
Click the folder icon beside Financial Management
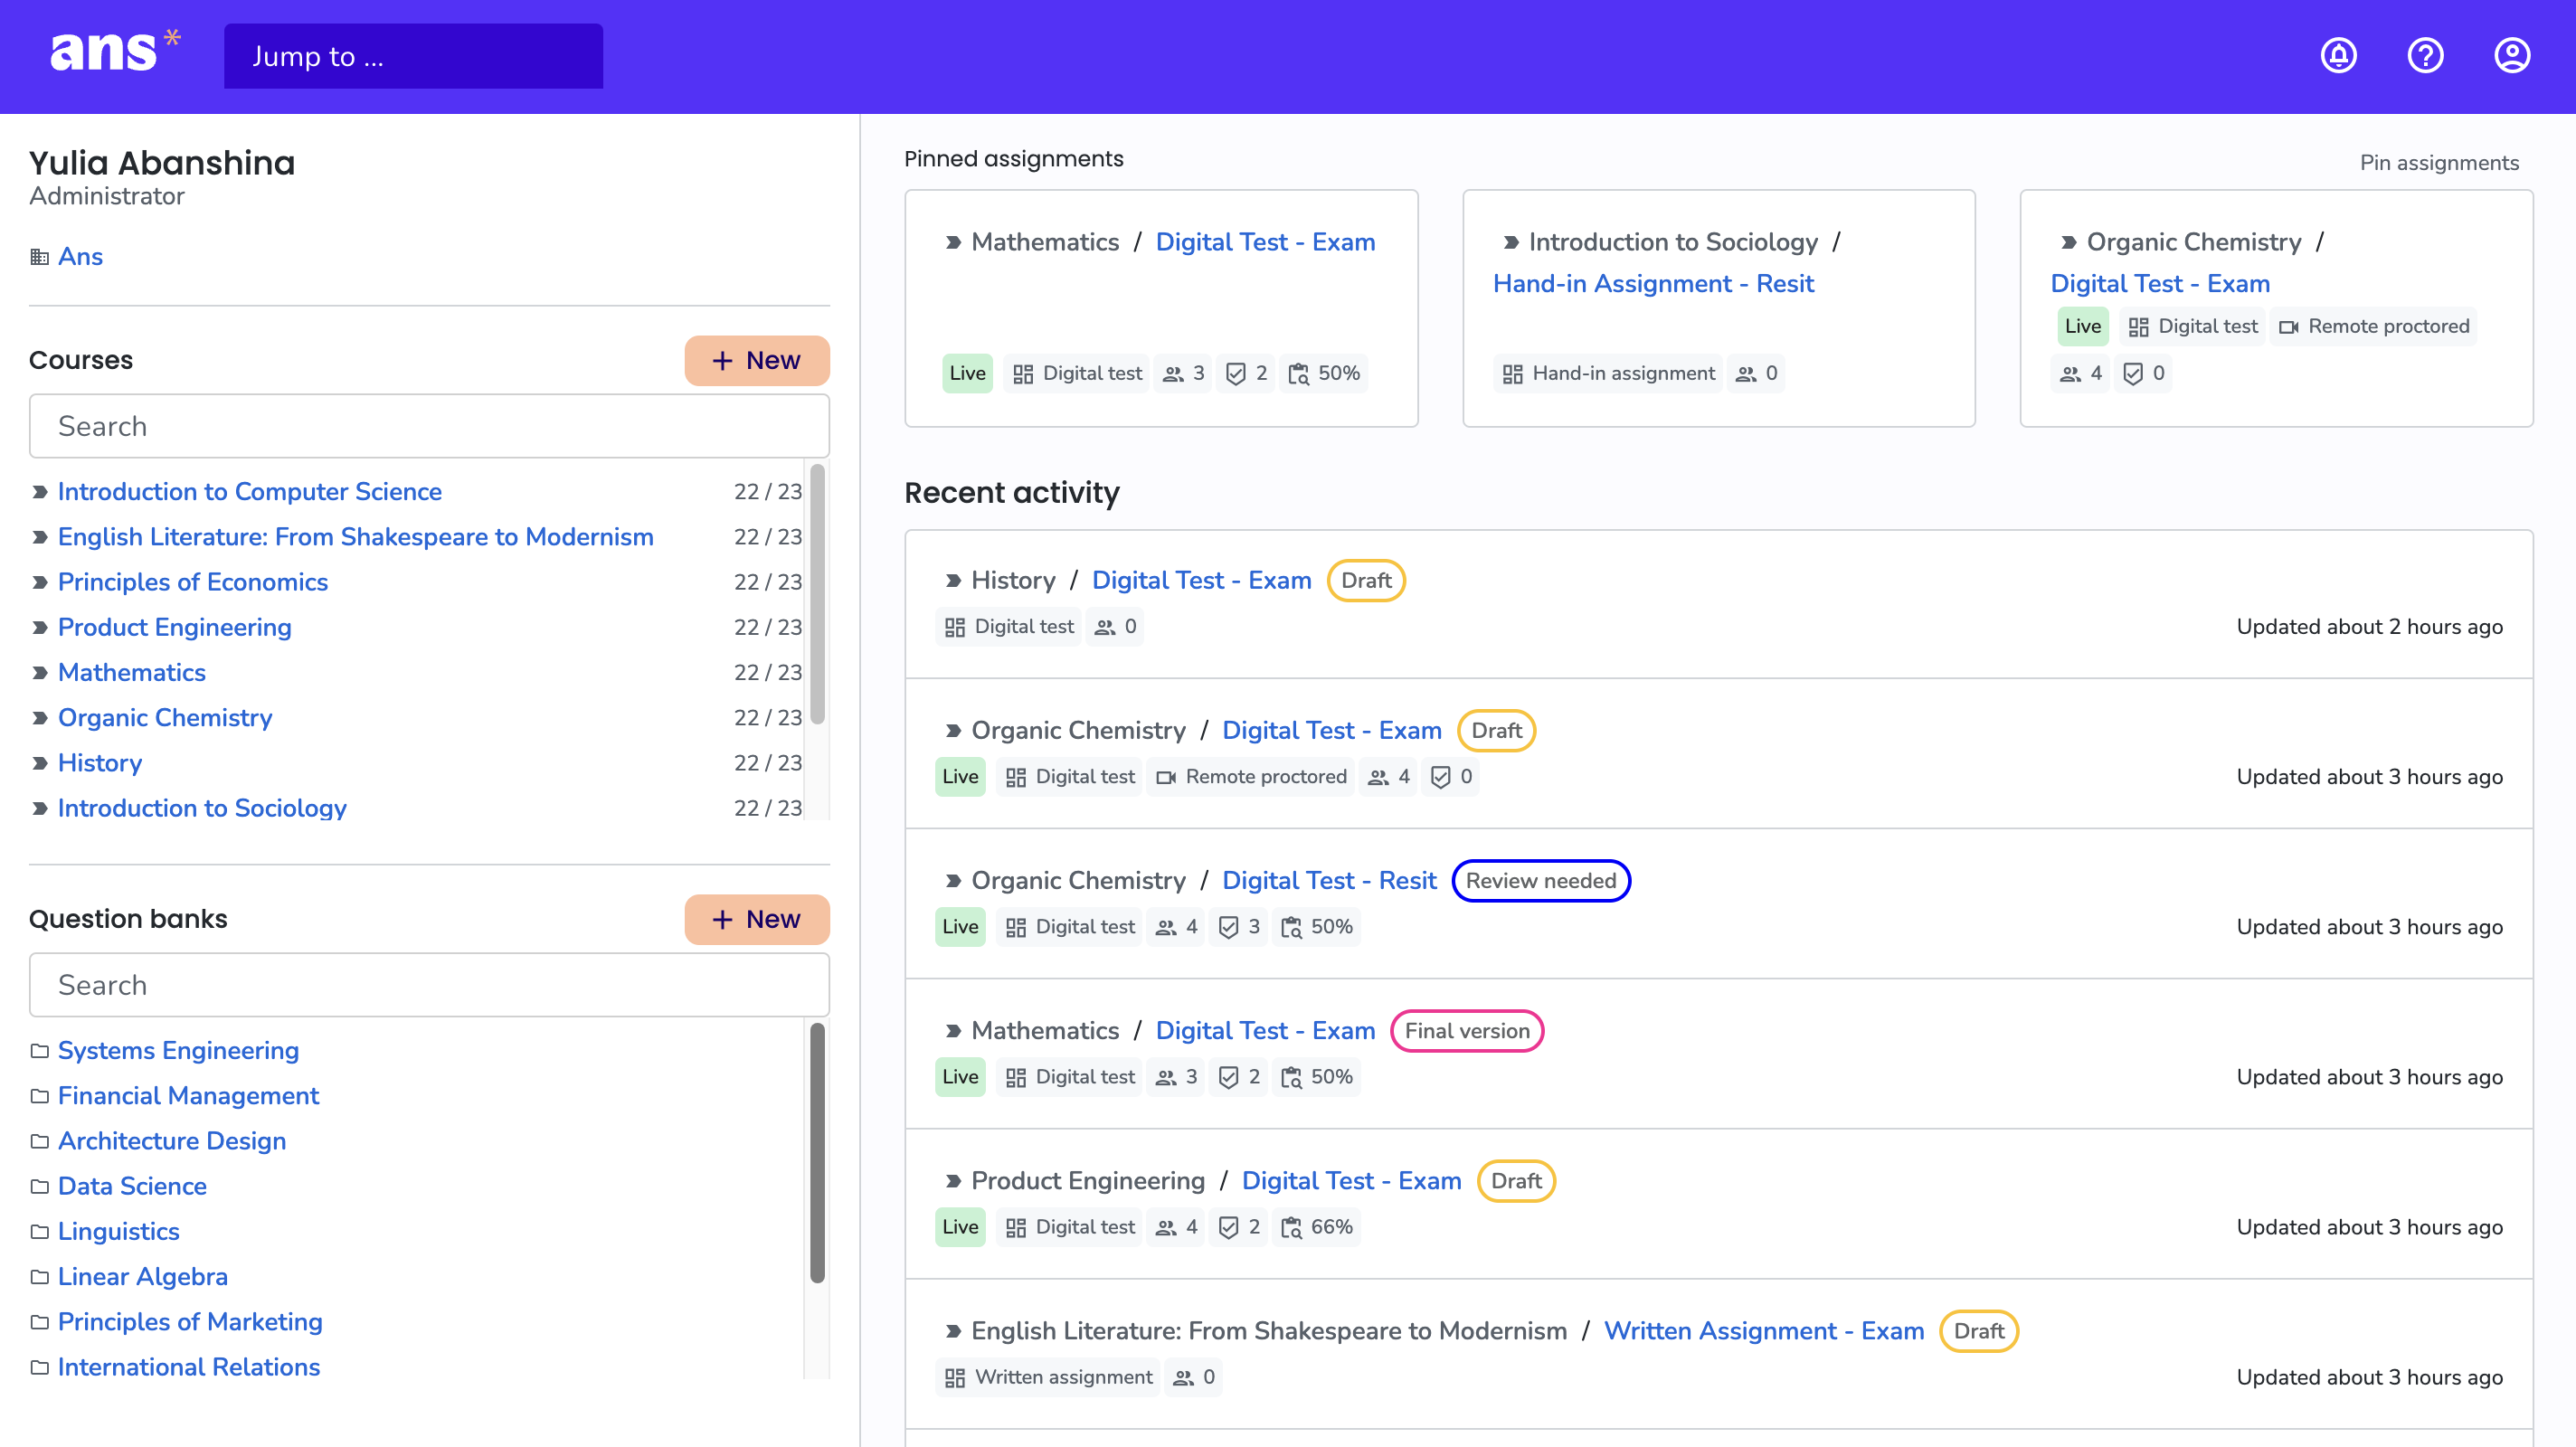coord(39,1096)
